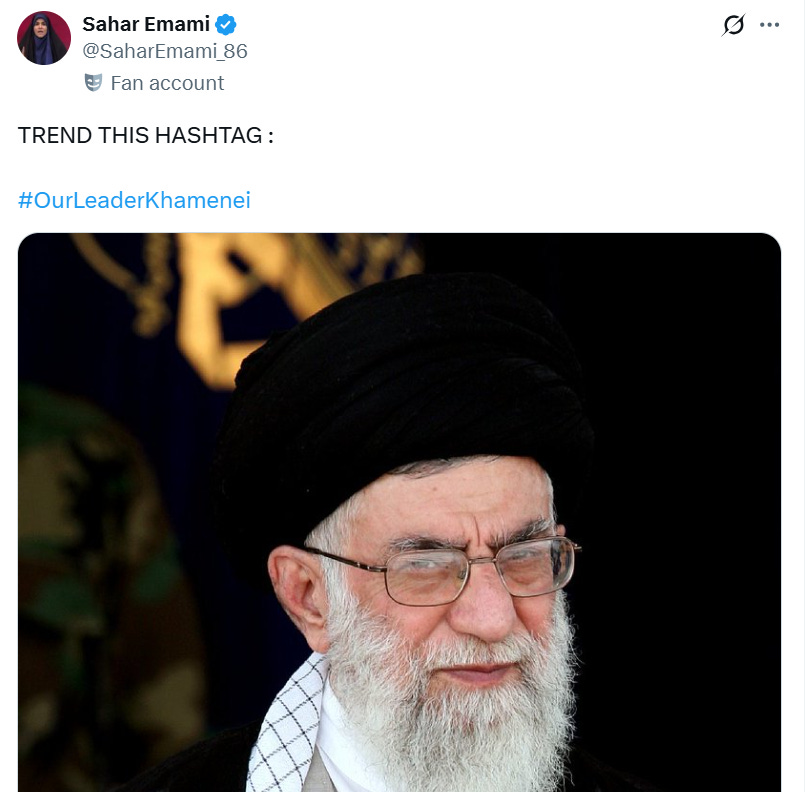The image size is (806, 792).
Task: Open the Sahar Emami display name
Action: (146, 24)
